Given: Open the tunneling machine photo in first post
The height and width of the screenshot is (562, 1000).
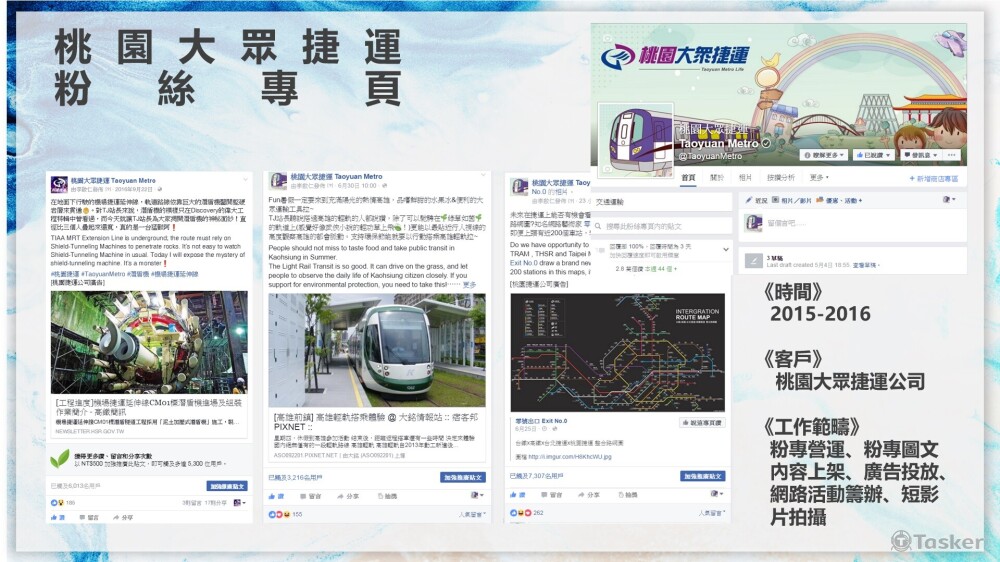Looking at the screenshot, I should (x=149, y=343).
